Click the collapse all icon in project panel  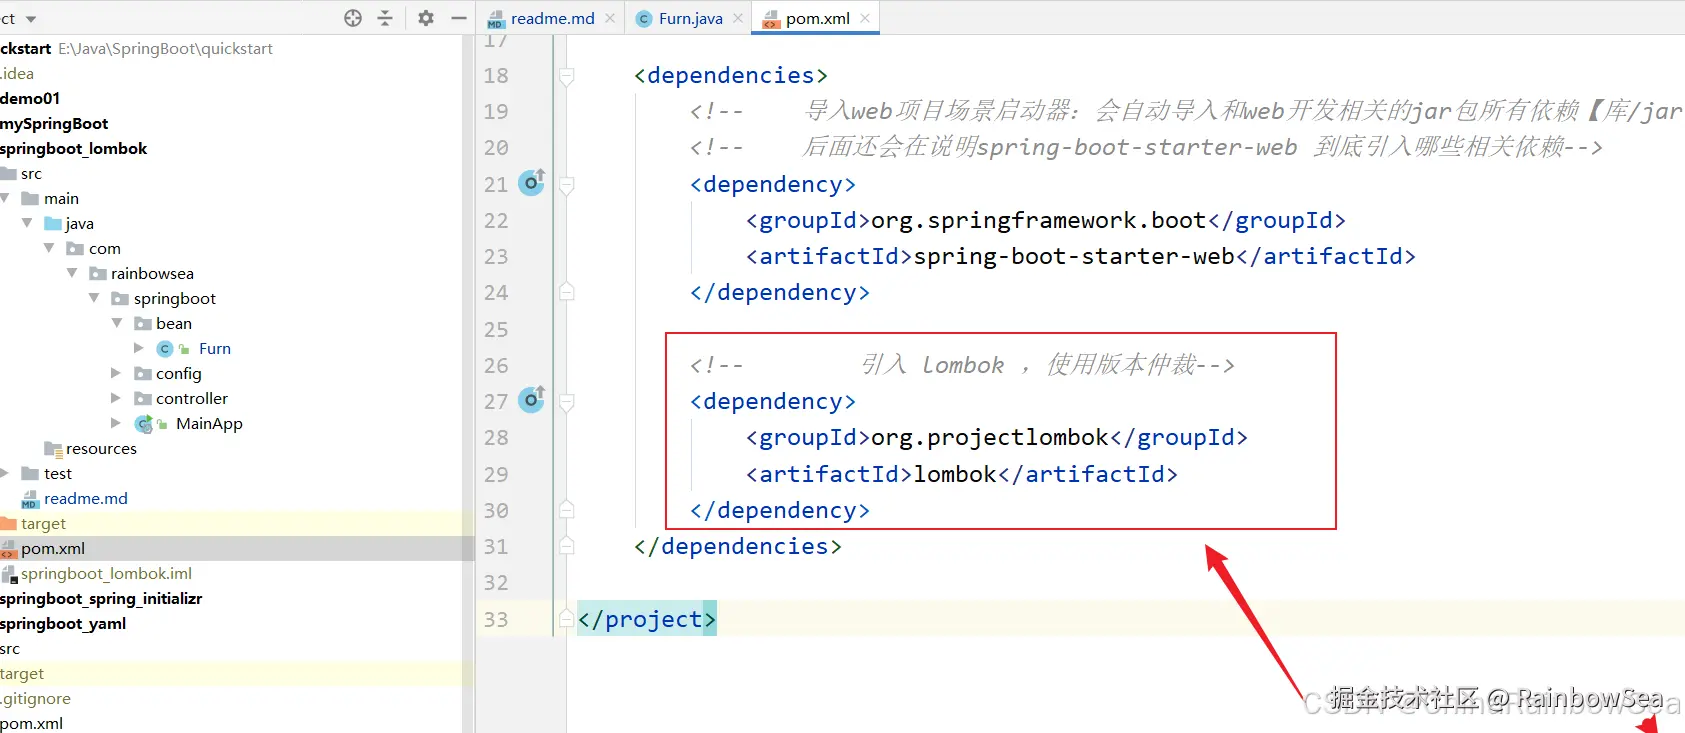[385, 18]
